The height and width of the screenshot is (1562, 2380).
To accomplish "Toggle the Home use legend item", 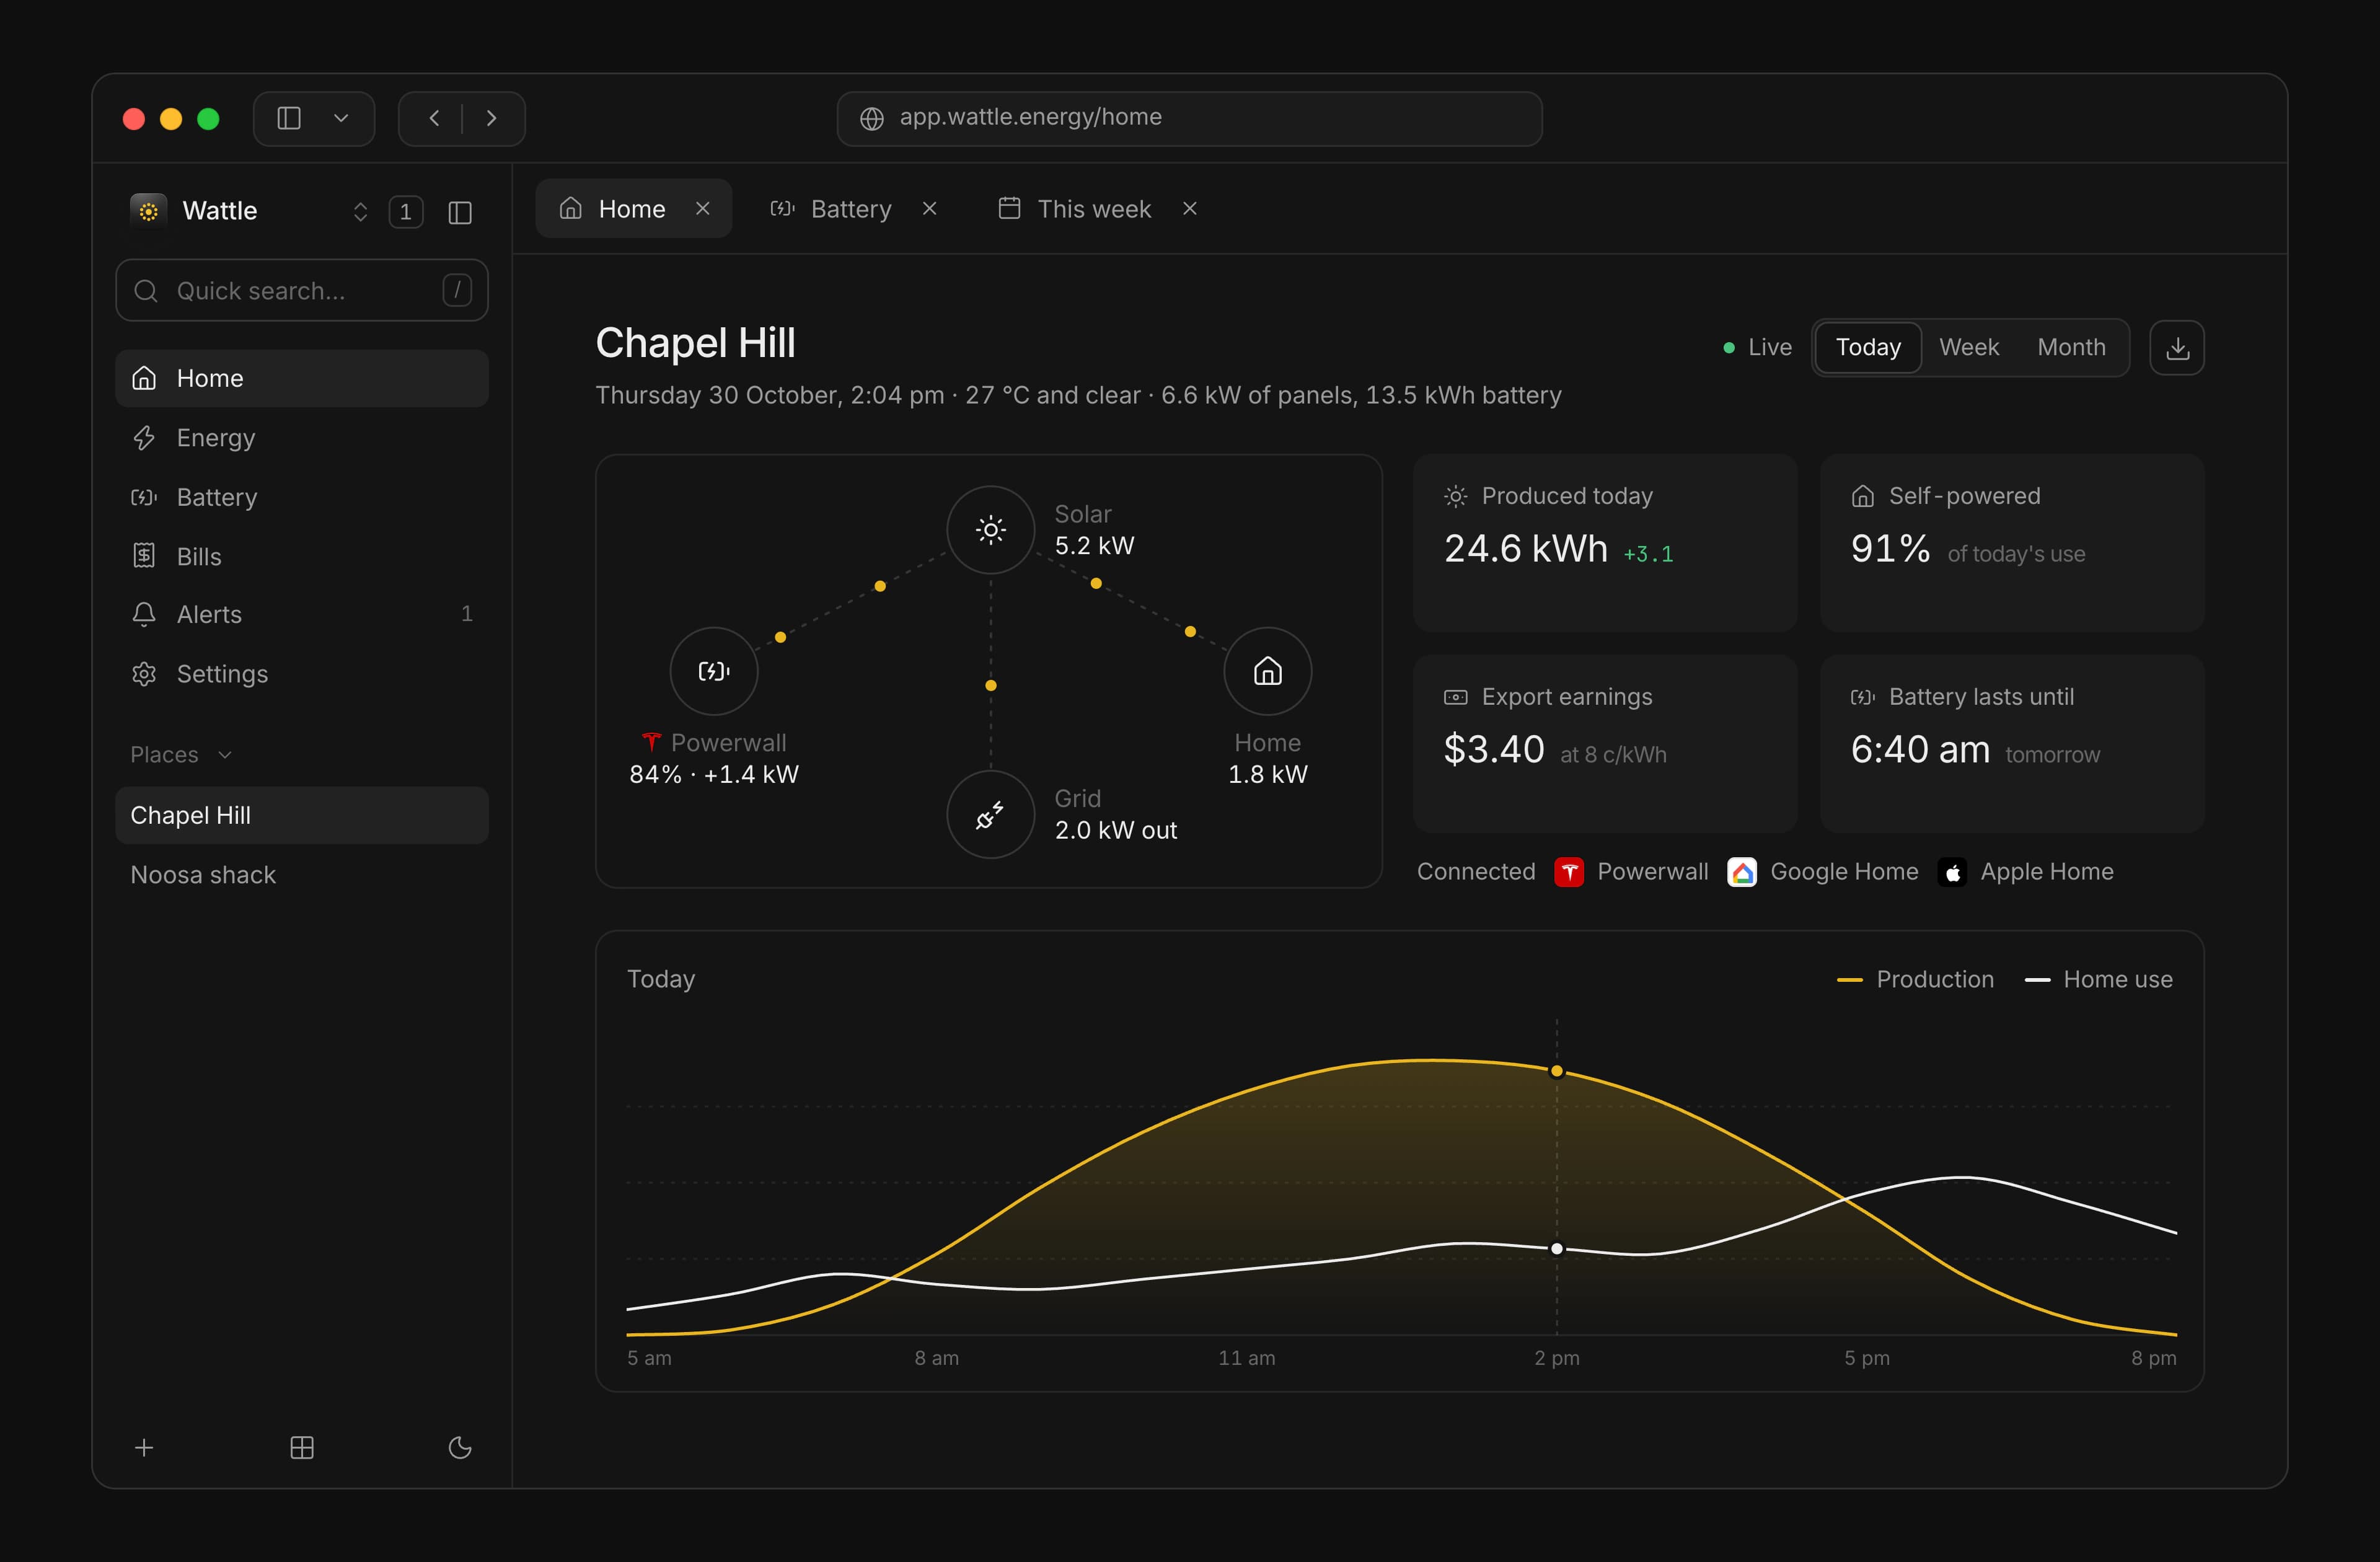I will [2098, 980].
